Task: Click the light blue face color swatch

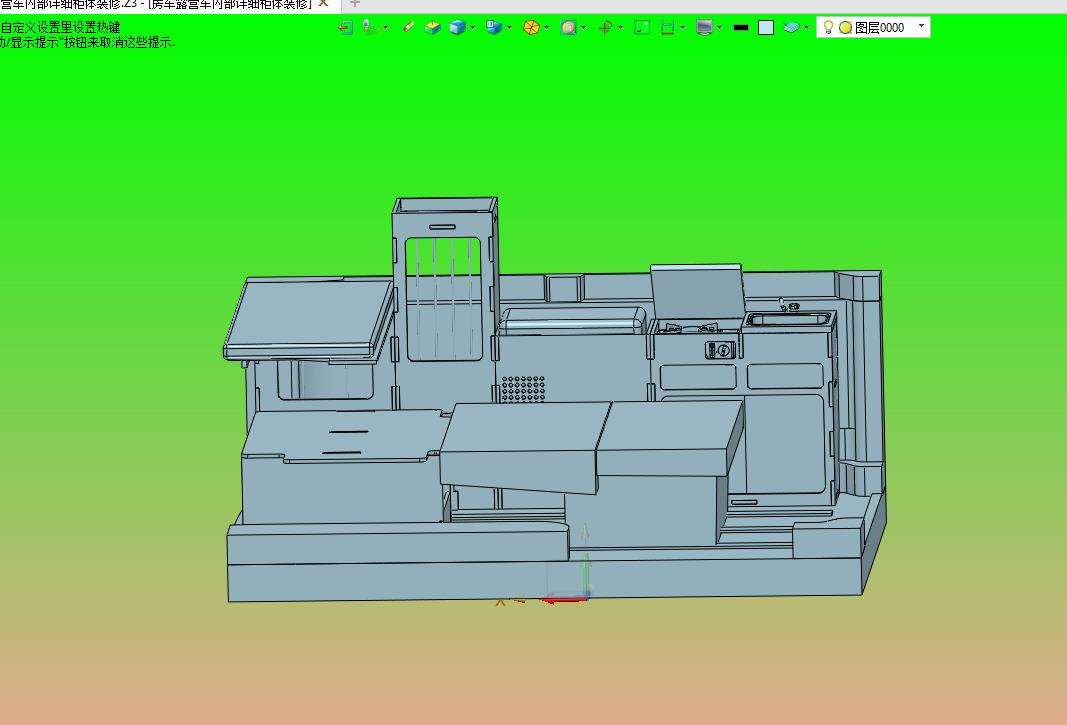Action: (x=766, y=27)
